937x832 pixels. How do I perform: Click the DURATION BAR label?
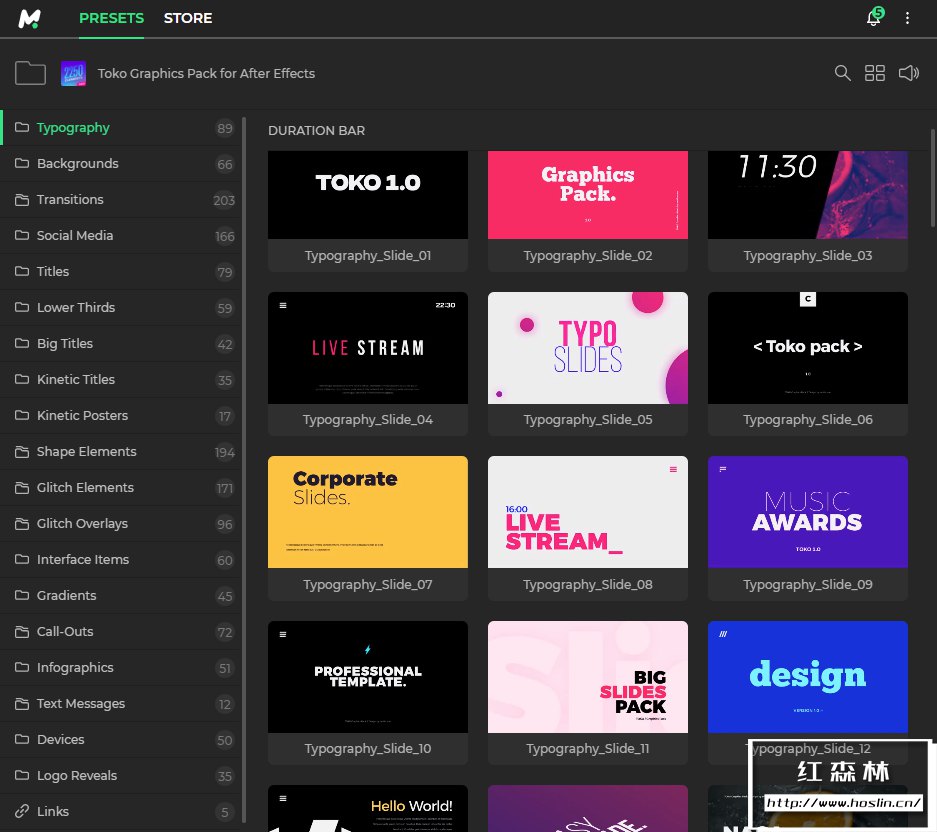tap(316, 130)
